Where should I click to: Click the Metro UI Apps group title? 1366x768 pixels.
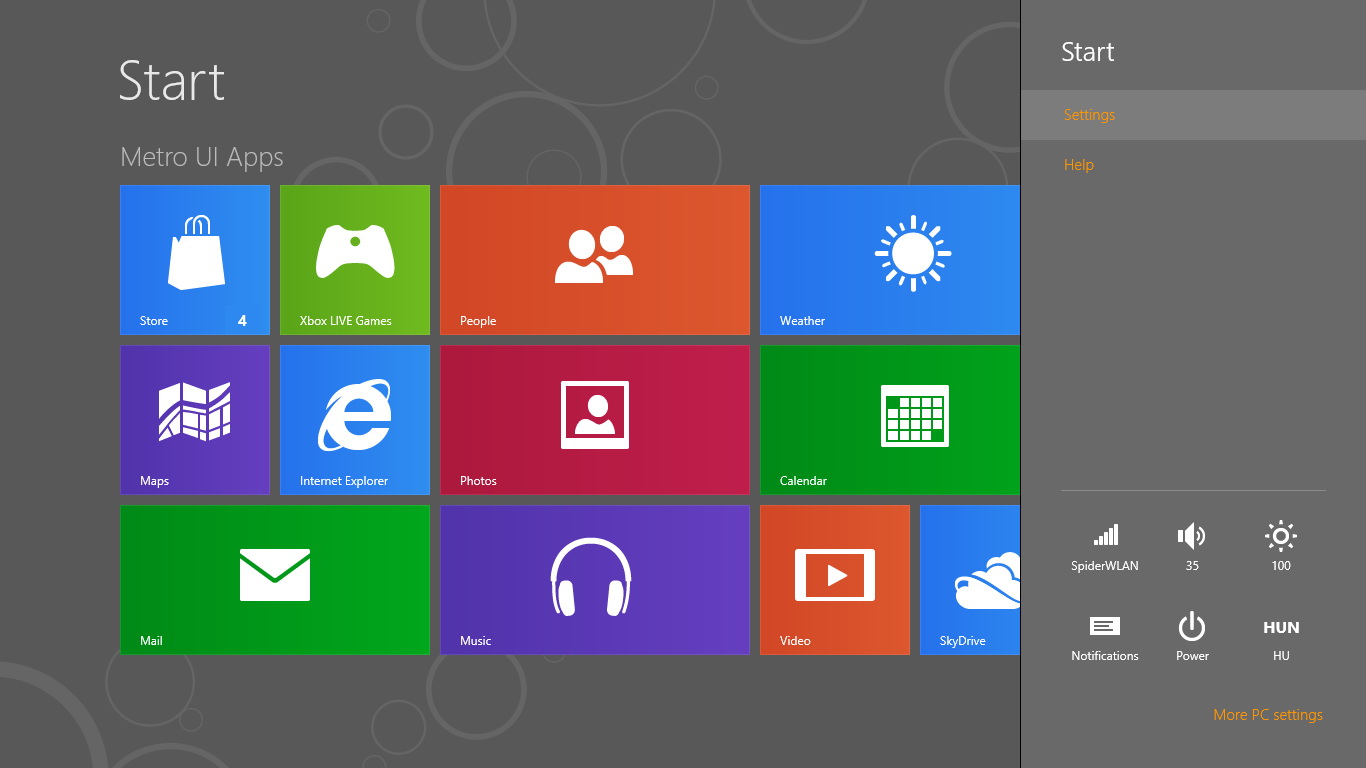[202, 158]
